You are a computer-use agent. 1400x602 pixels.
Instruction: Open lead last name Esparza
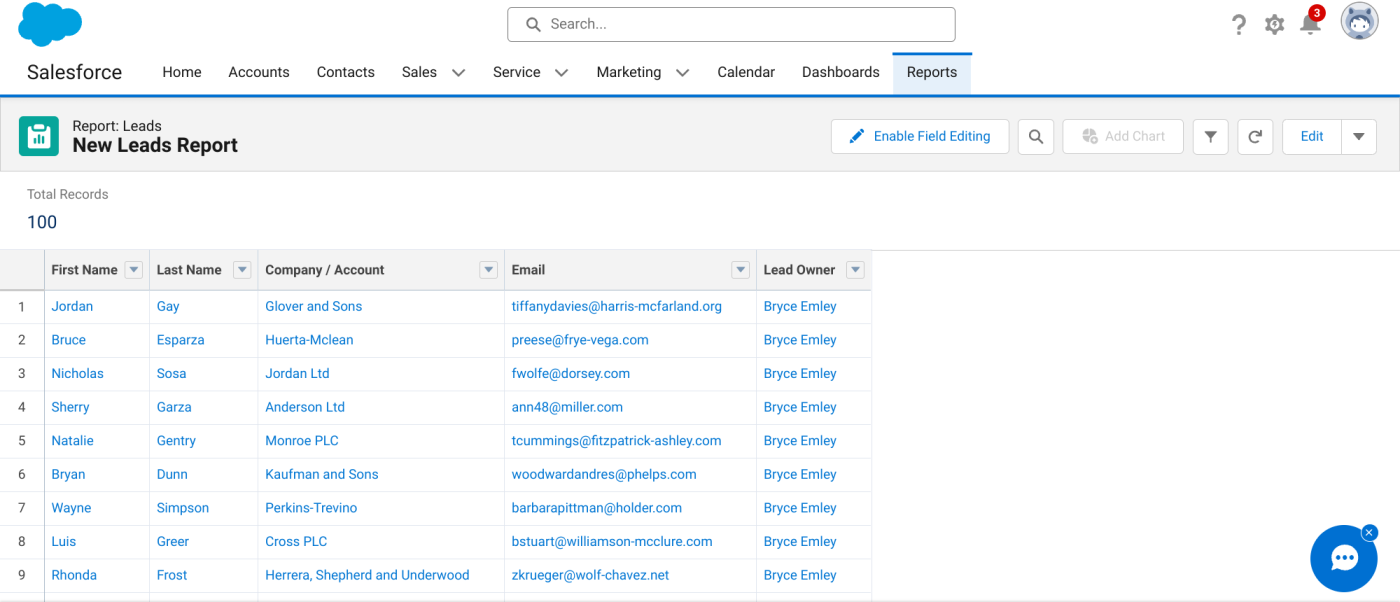pyautogui.click(x=180, y=340)
